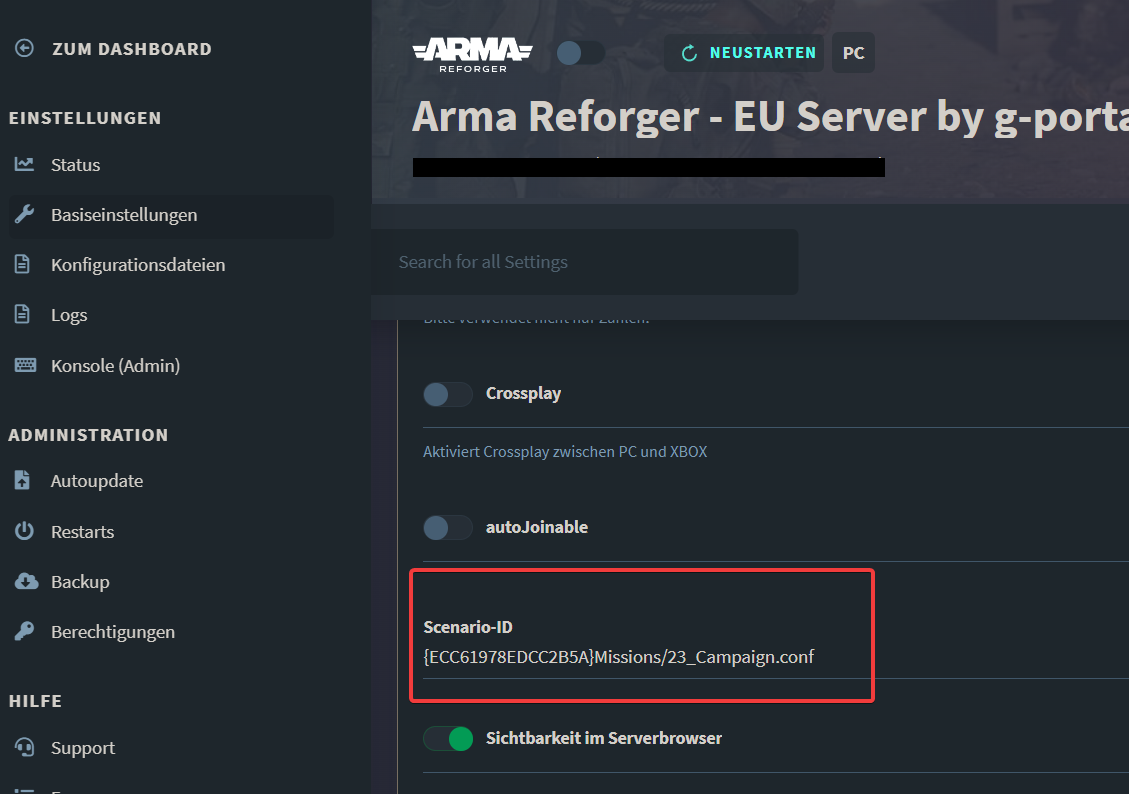Click the Scenario-ID value field
Image resolution: width=1129 pixels, height=794 pixels.
pos(617,657)
